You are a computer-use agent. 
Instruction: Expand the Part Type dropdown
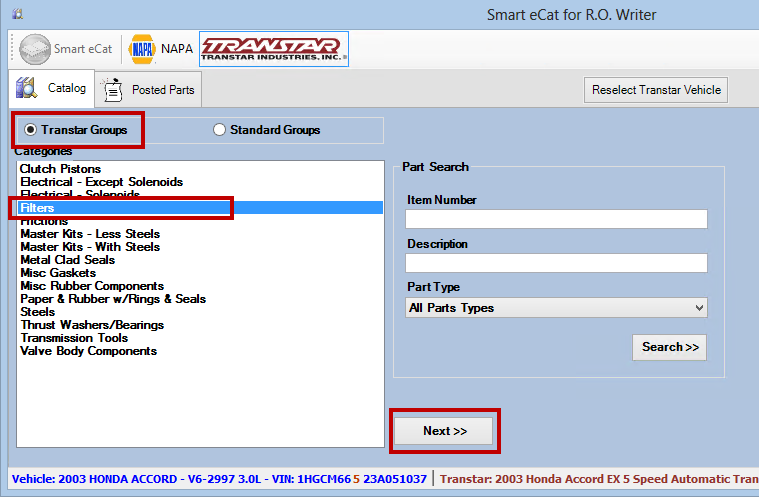click(x=556, y=308)
